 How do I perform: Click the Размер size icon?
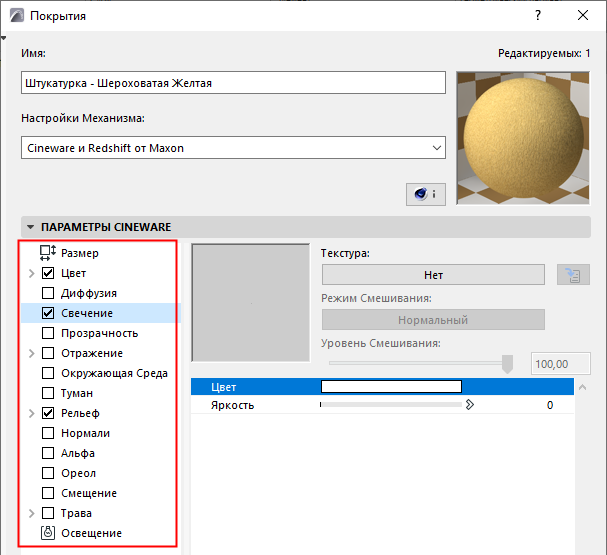point(48,253)
